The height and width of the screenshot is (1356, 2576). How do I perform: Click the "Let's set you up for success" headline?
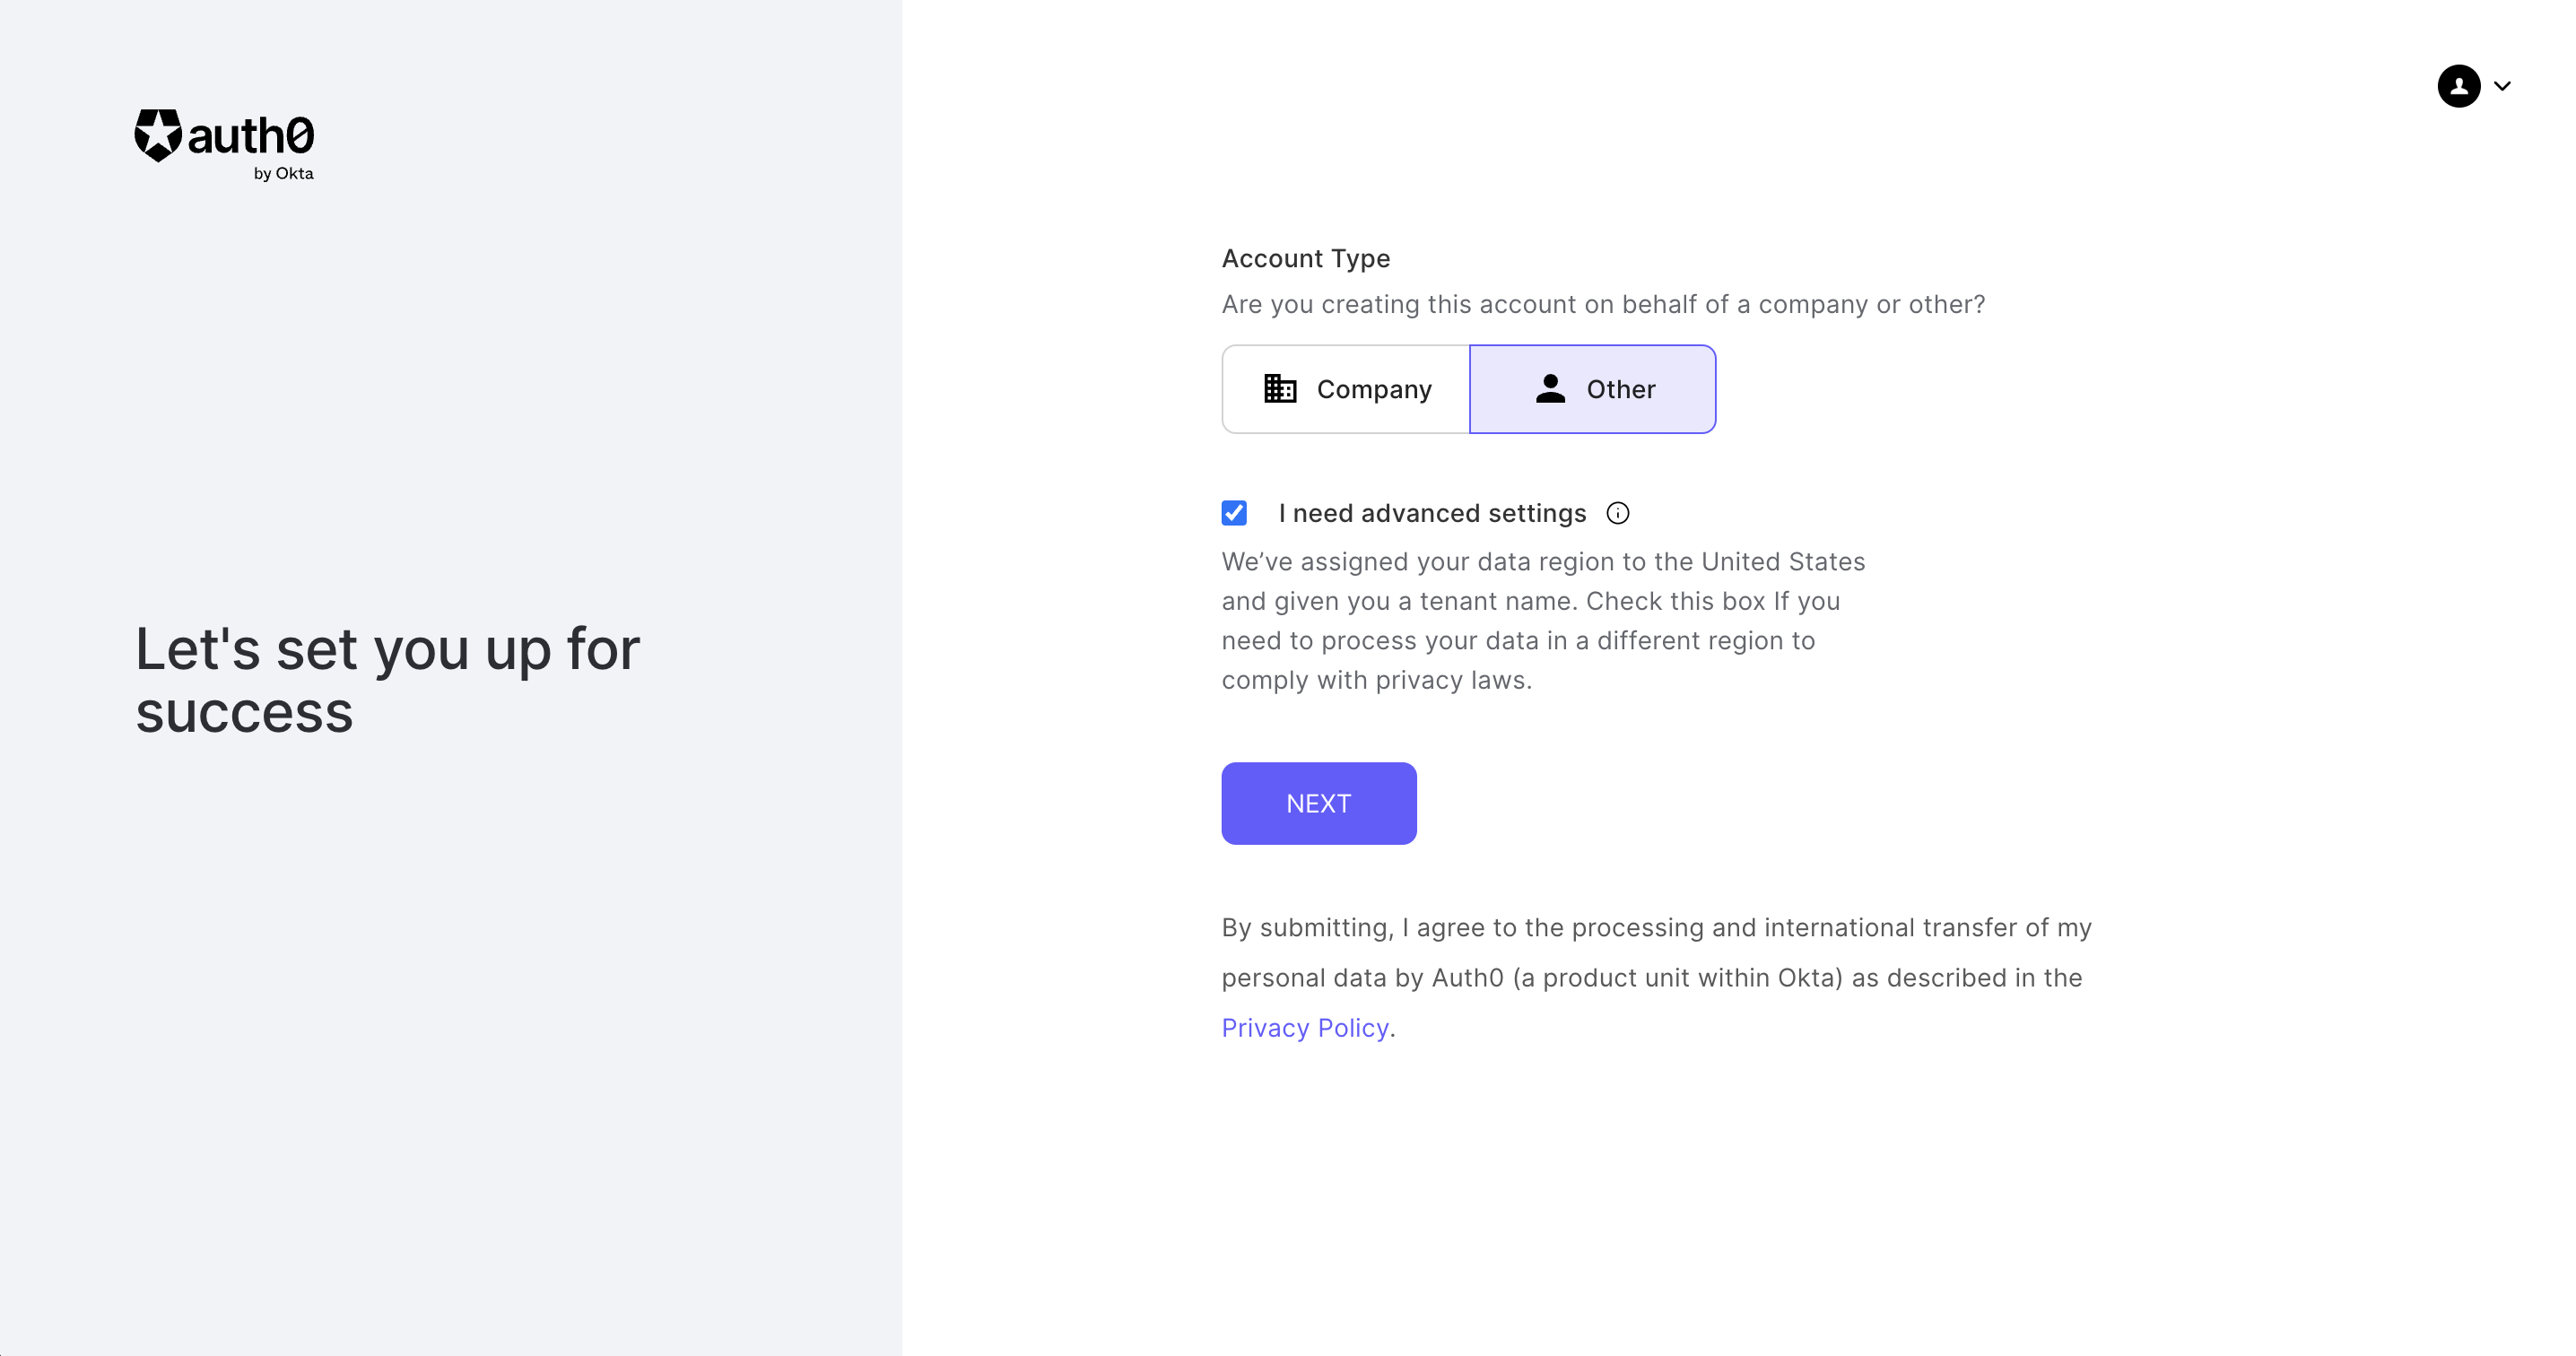(387, 680)
